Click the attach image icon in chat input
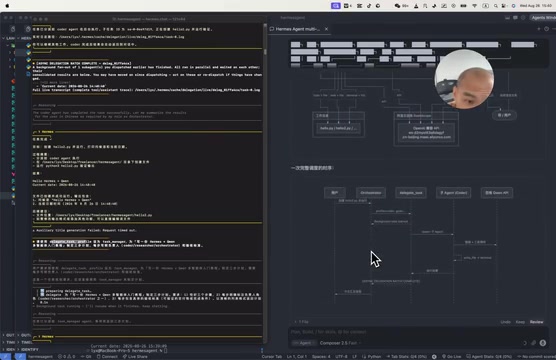This screenshot has width=556, height=360. 533,343
